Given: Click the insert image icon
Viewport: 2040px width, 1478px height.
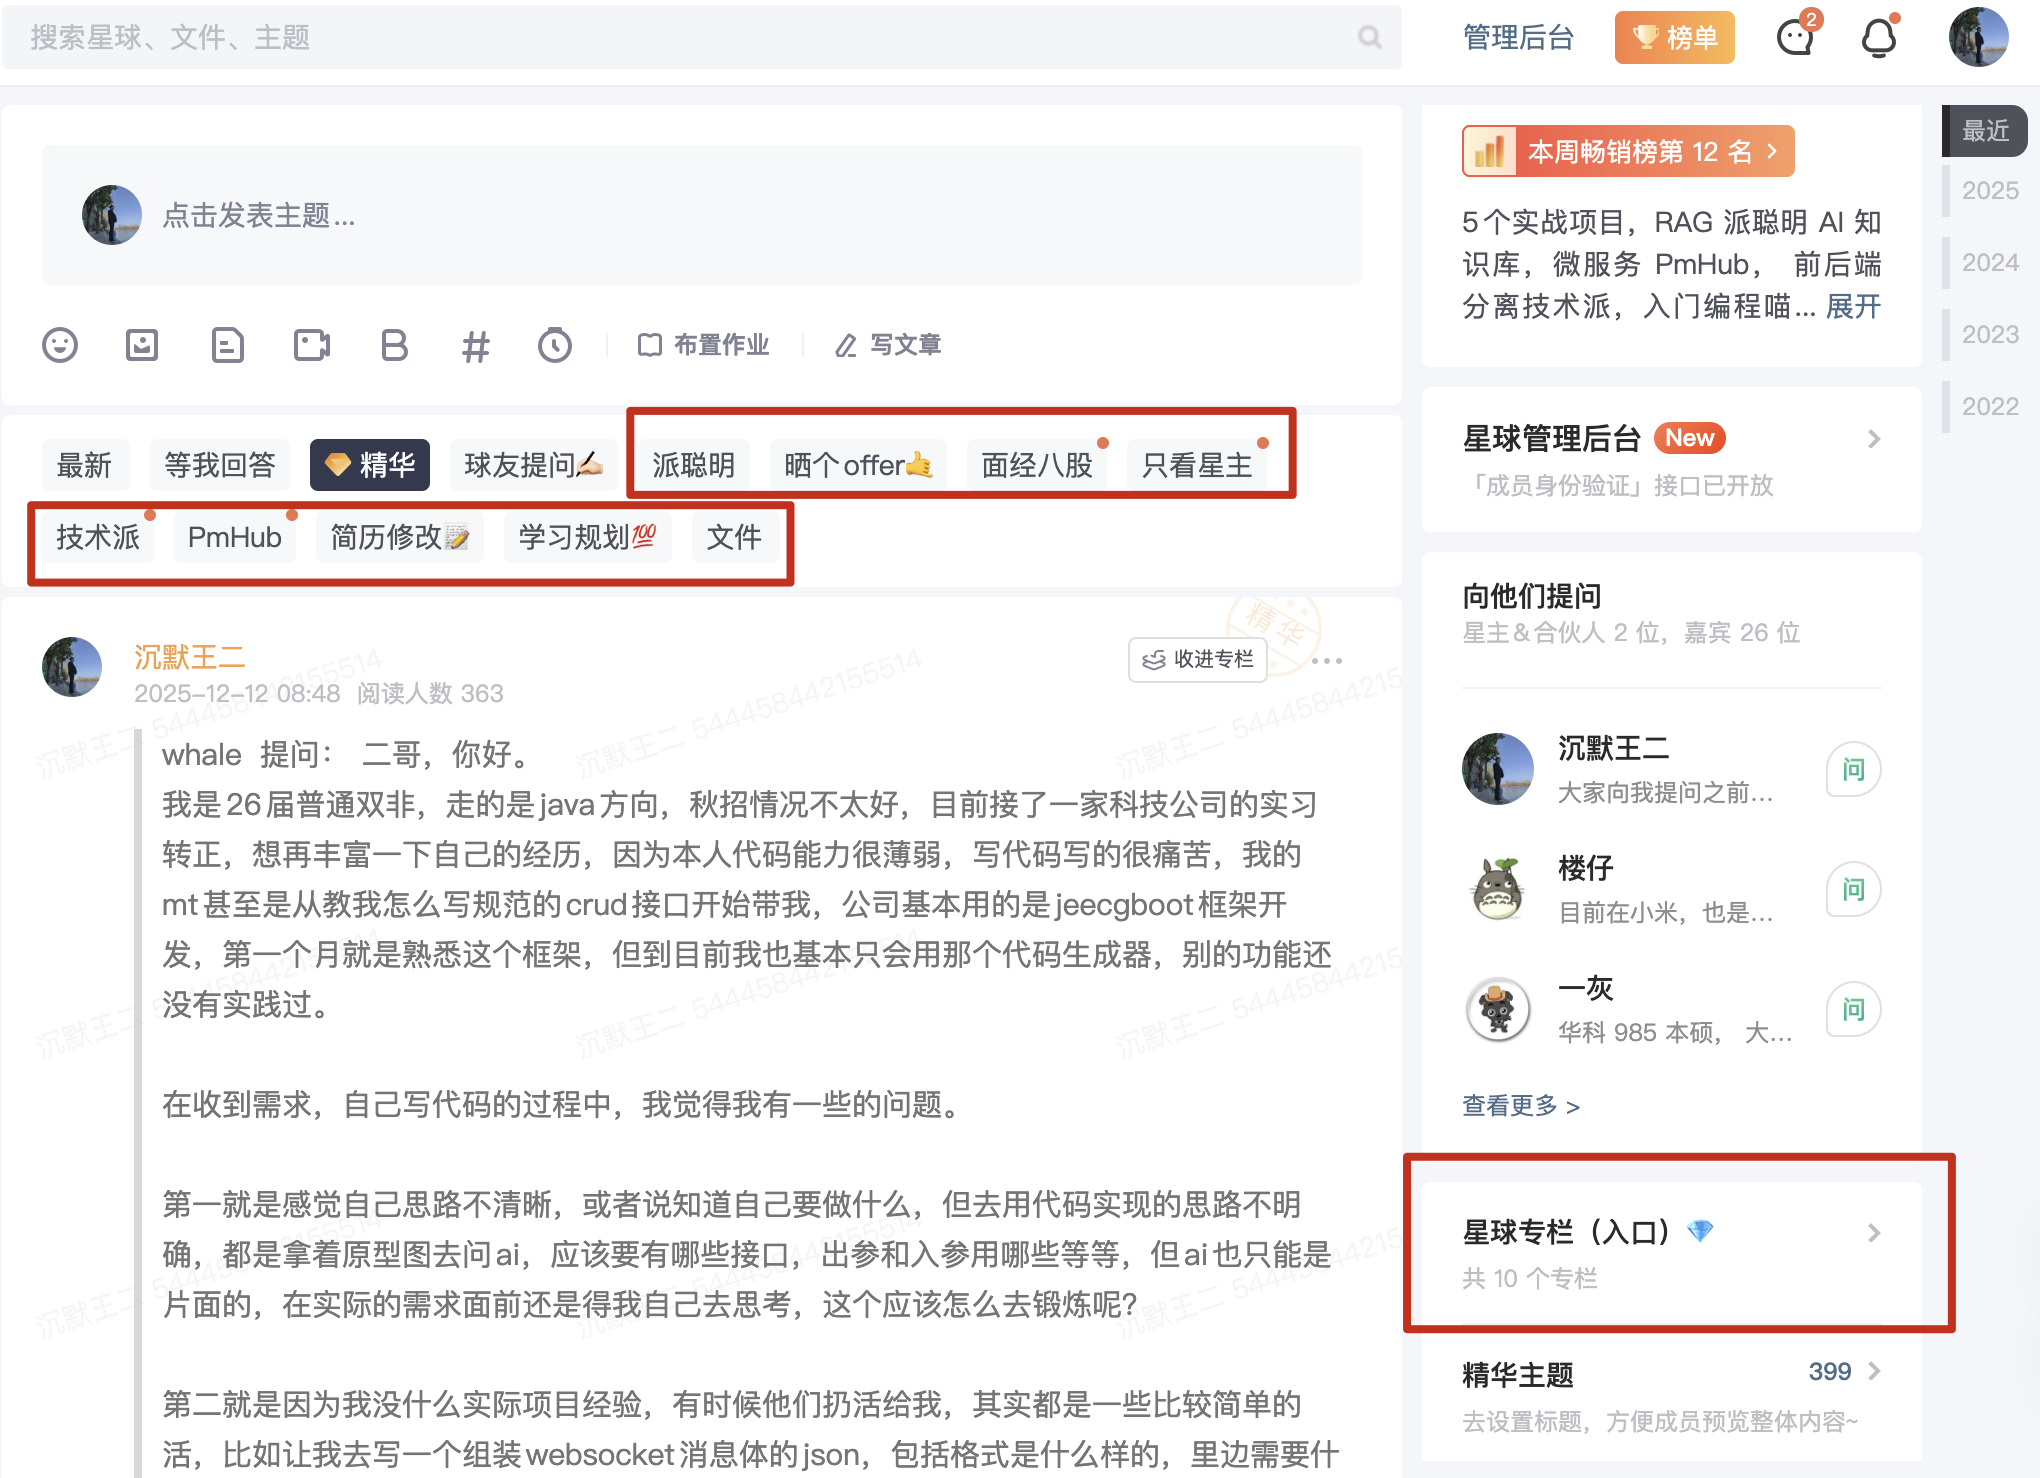Looking at the screenshot, I should tap(142, 345).
